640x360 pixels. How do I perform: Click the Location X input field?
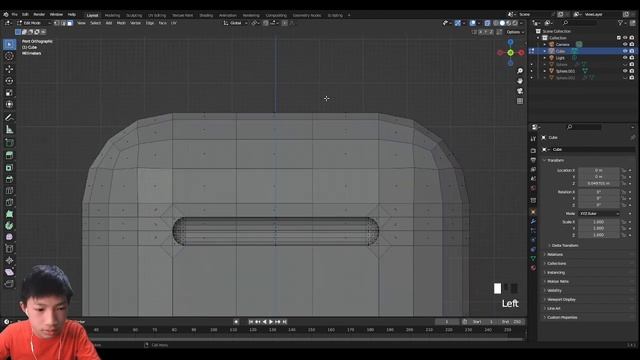click(x=598, y=170)
